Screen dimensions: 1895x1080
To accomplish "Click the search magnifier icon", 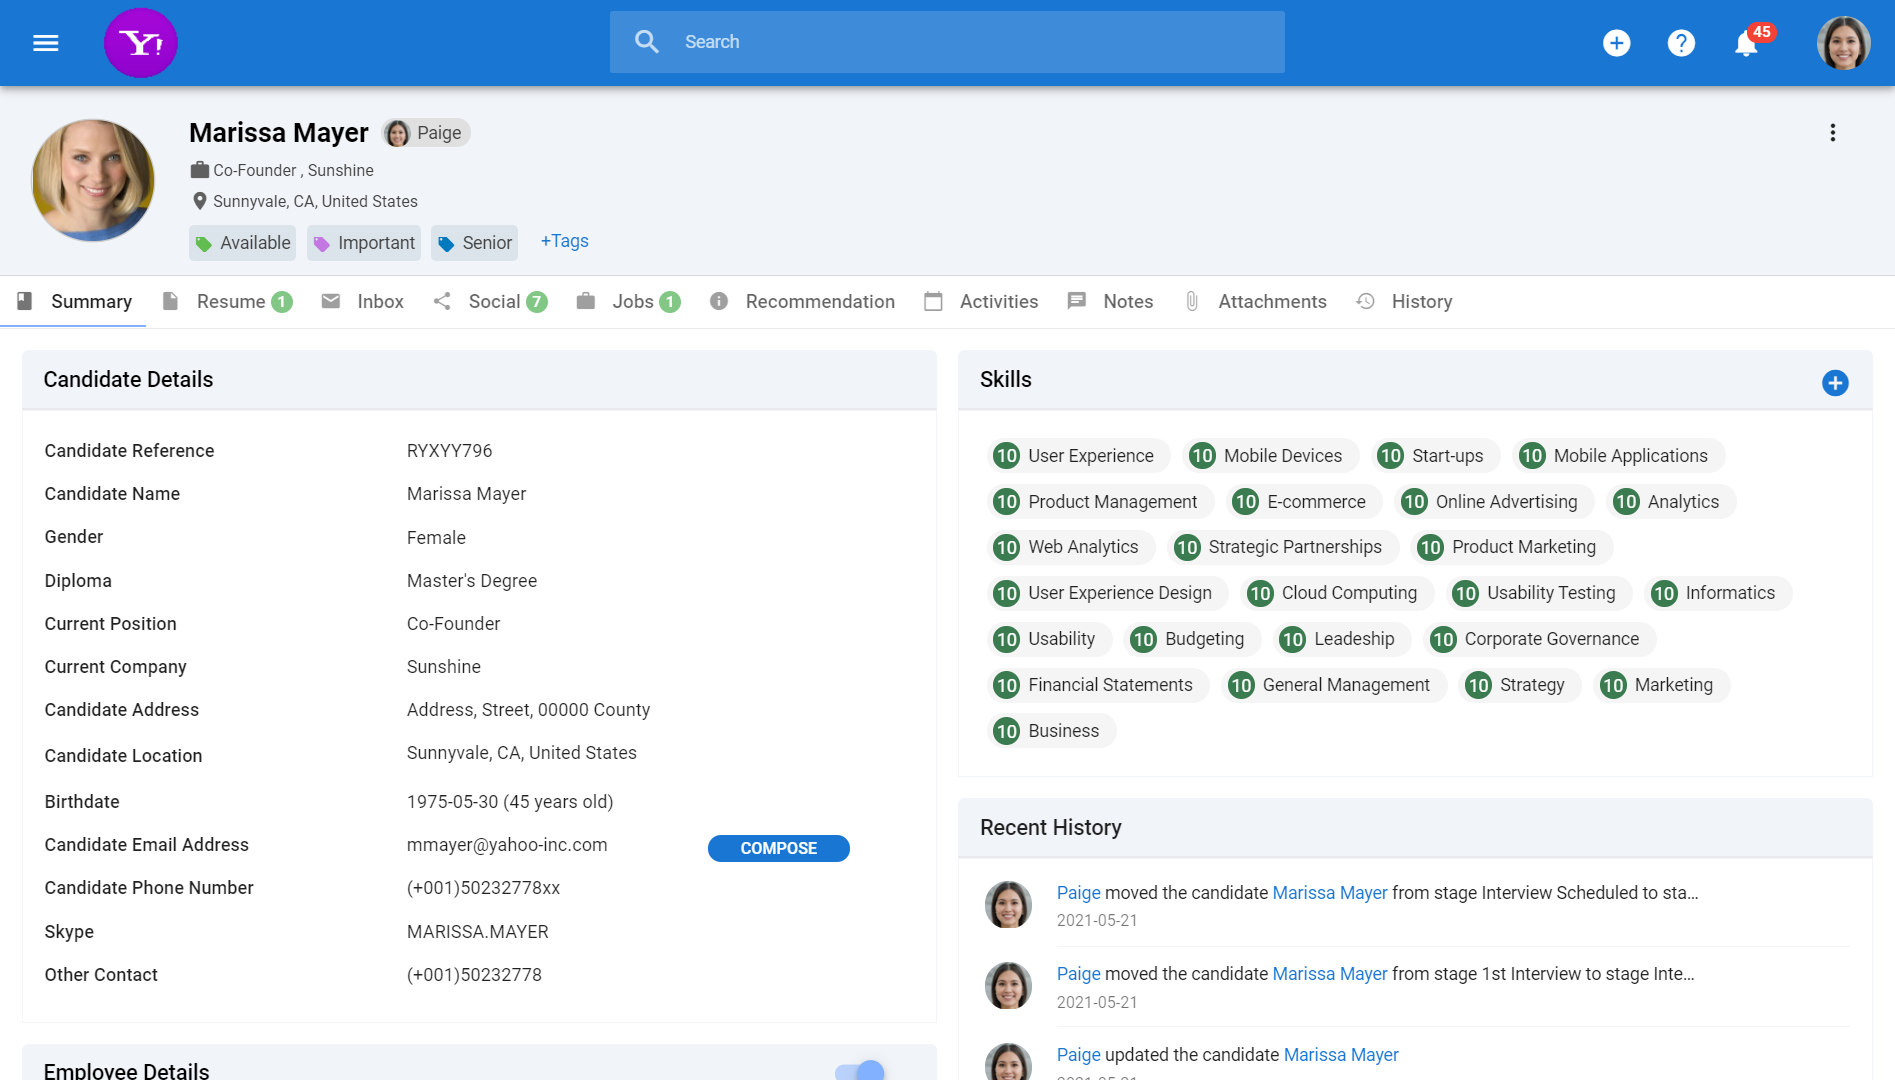I will (646, 41).
